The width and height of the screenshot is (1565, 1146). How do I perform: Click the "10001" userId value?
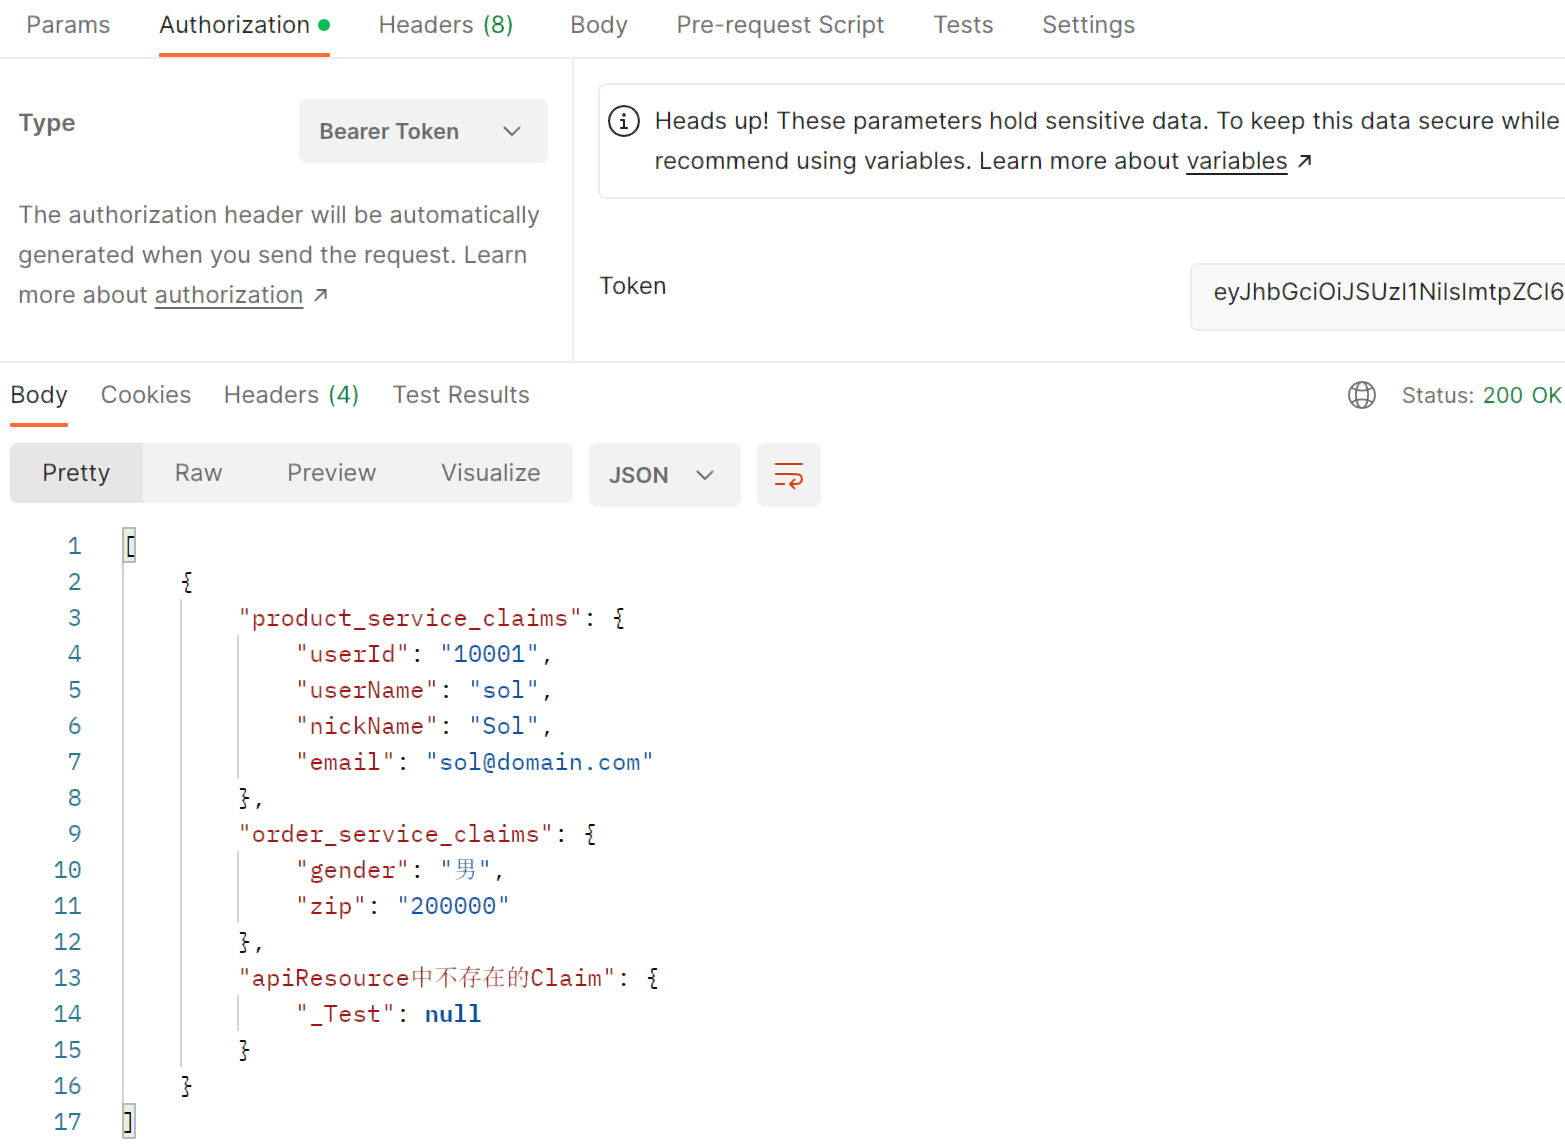tap(489, 654)
